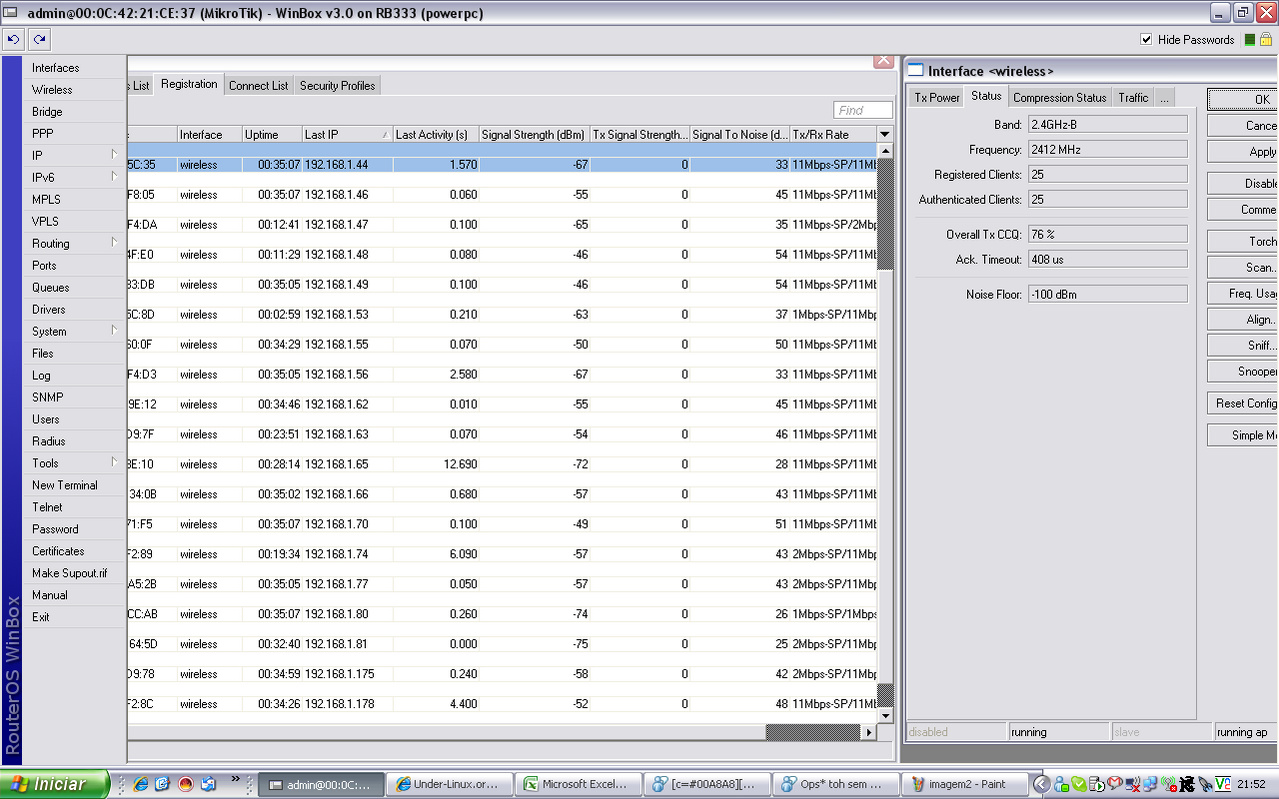Open Internet Explorer from quick launch
Screen dimensions: 1279x799
click(x=141, y=784)
